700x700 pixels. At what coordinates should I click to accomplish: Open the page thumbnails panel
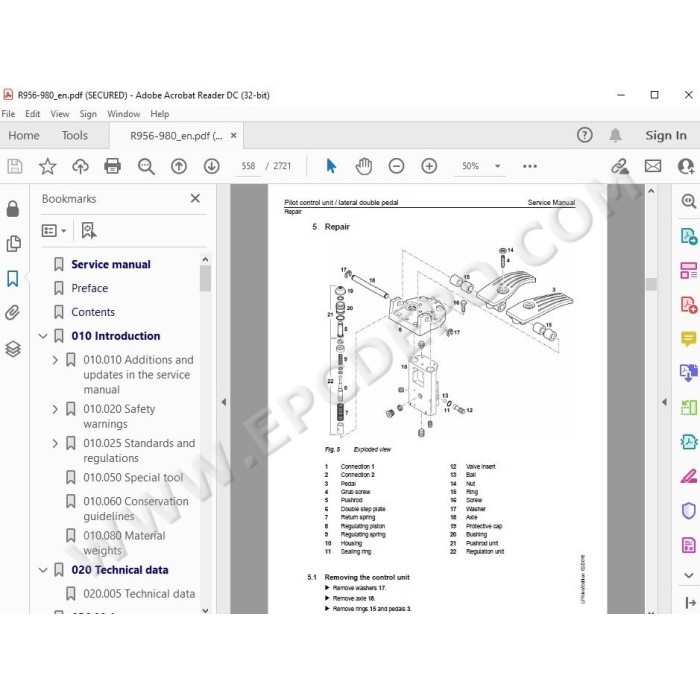[x=13, y=243]
